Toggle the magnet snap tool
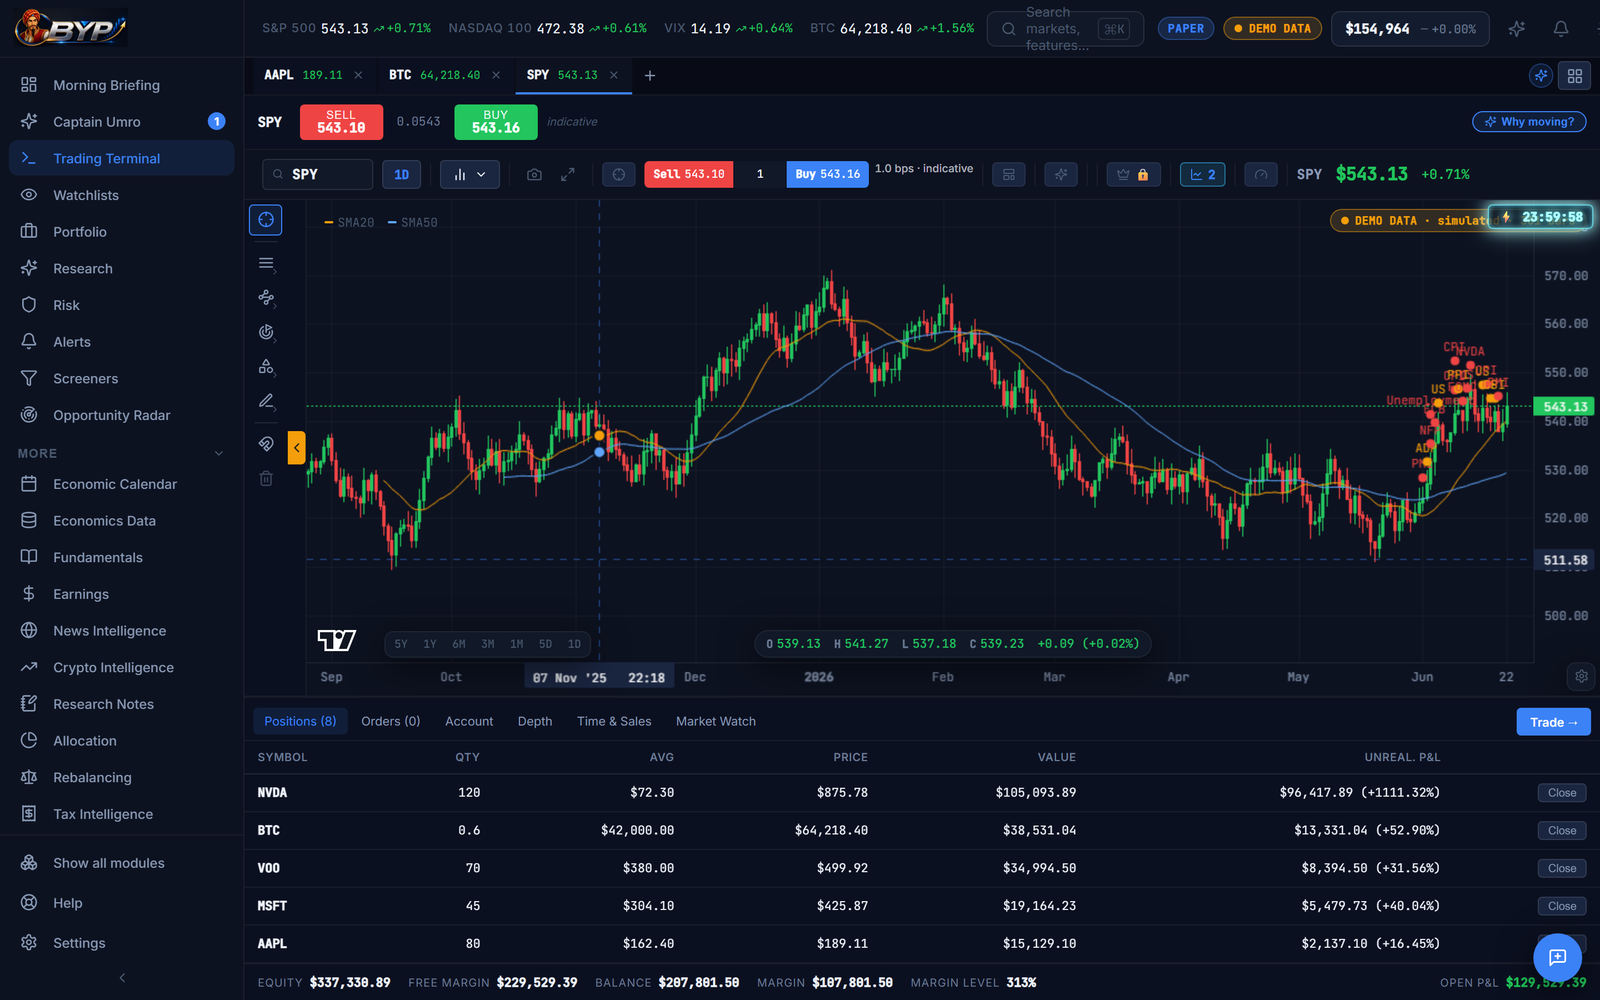 [x=266, y=443]
